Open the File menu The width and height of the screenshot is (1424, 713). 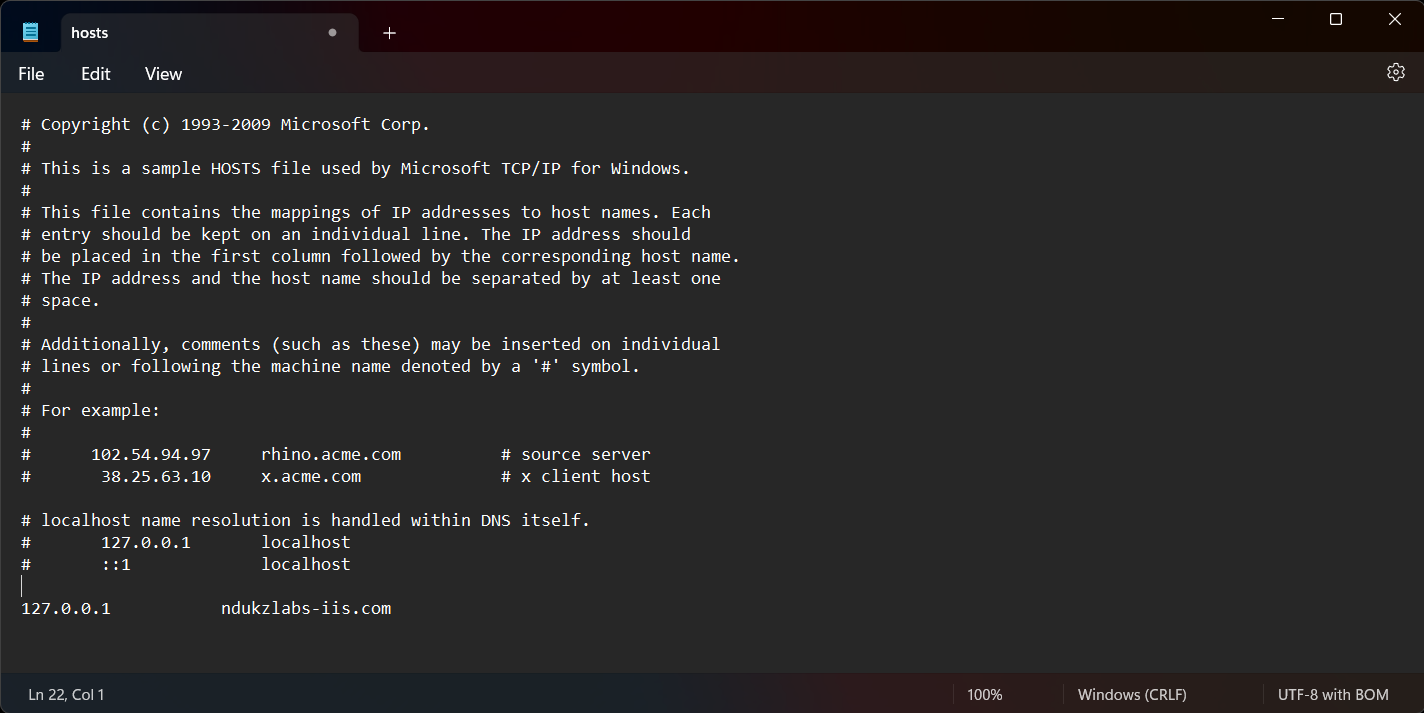pos(30,73)
